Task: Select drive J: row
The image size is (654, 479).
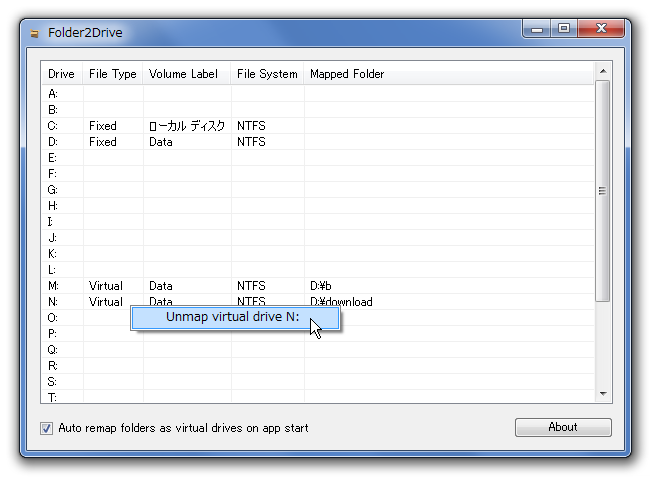Action: [318, 238]
